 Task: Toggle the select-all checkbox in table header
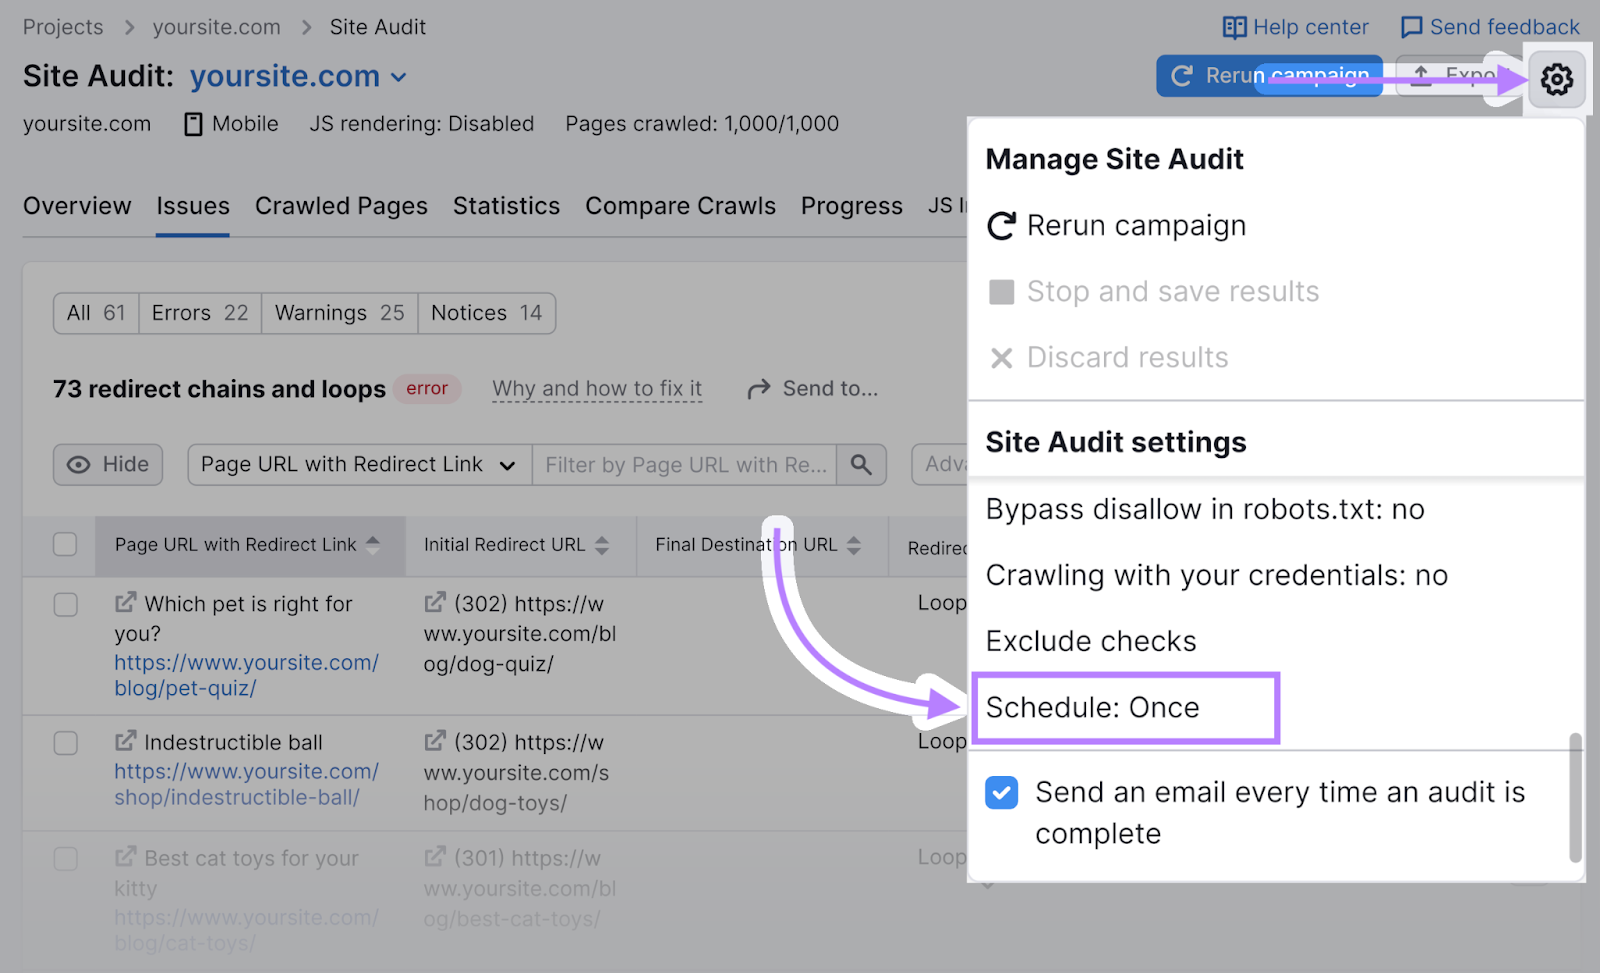point(65,545)
